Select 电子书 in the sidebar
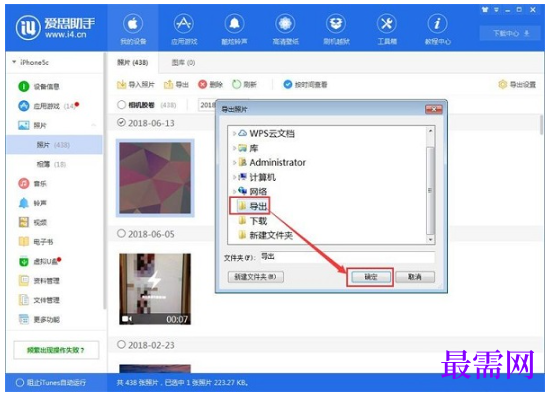The height and width of the screenshot is (396, 553). (x=36, y=242)
